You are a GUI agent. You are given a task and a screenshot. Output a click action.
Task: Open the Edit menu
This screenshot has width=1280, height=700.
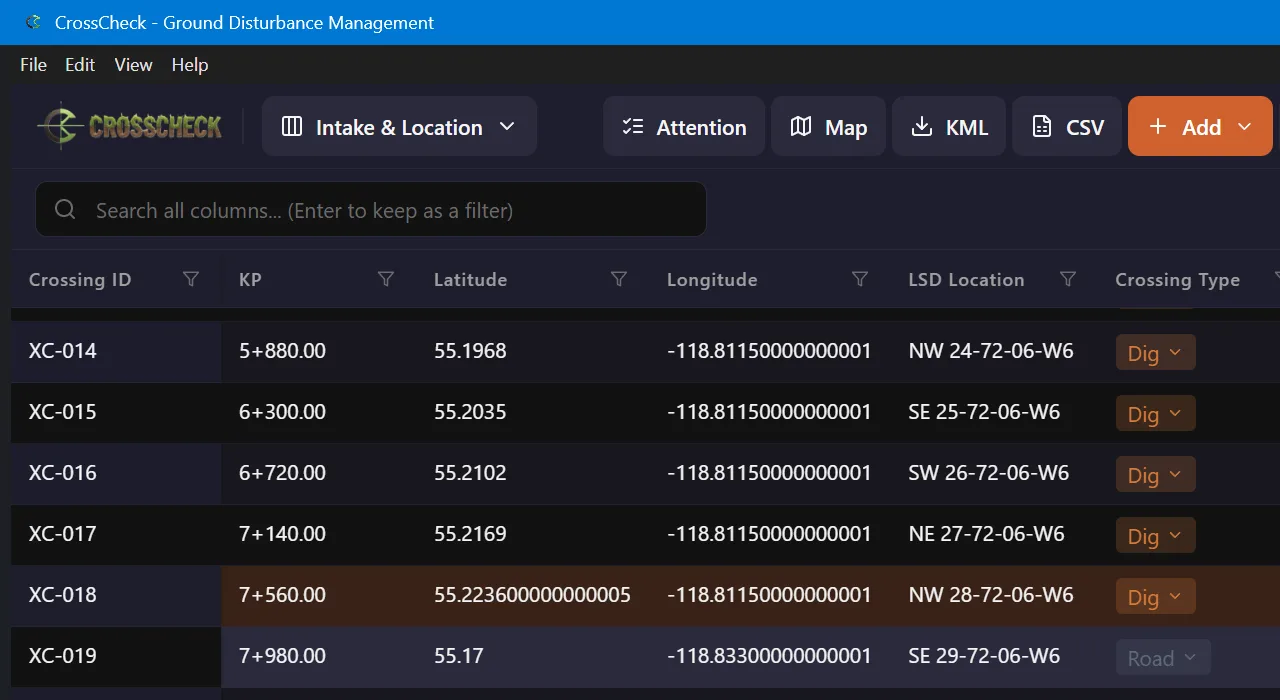coord(80,65)
